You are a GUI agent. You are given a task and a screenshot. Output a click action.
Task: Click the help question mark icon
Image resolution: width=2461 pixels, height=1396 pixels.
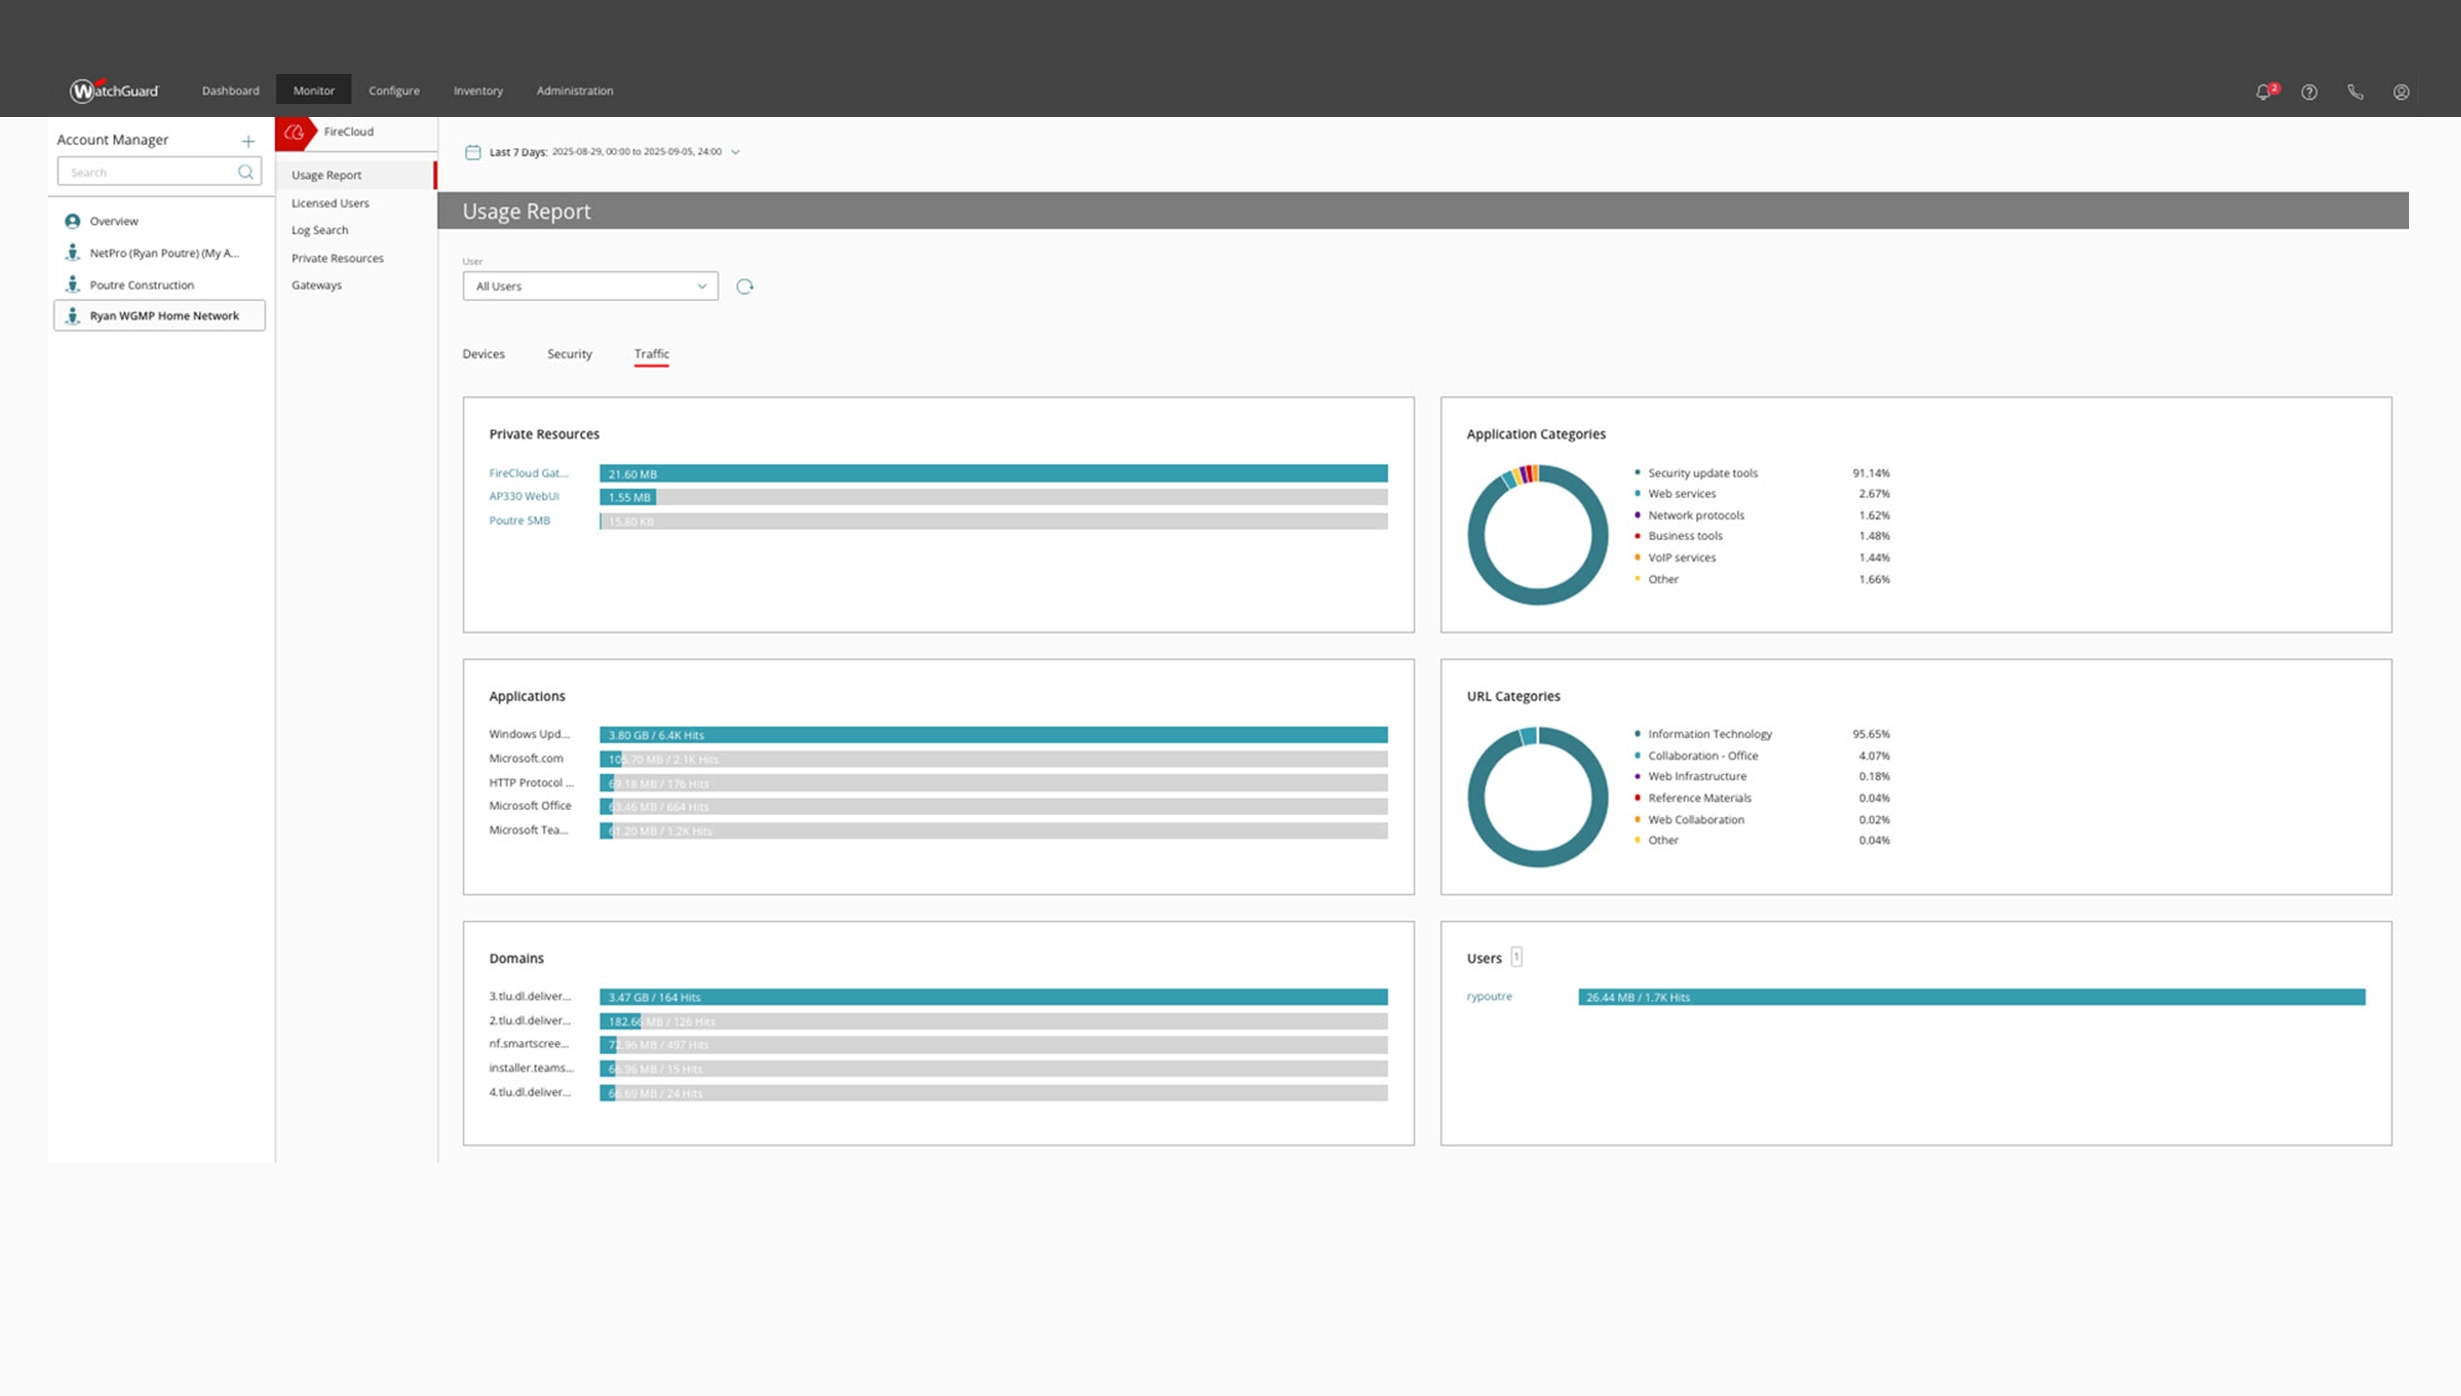(2309, 92)
